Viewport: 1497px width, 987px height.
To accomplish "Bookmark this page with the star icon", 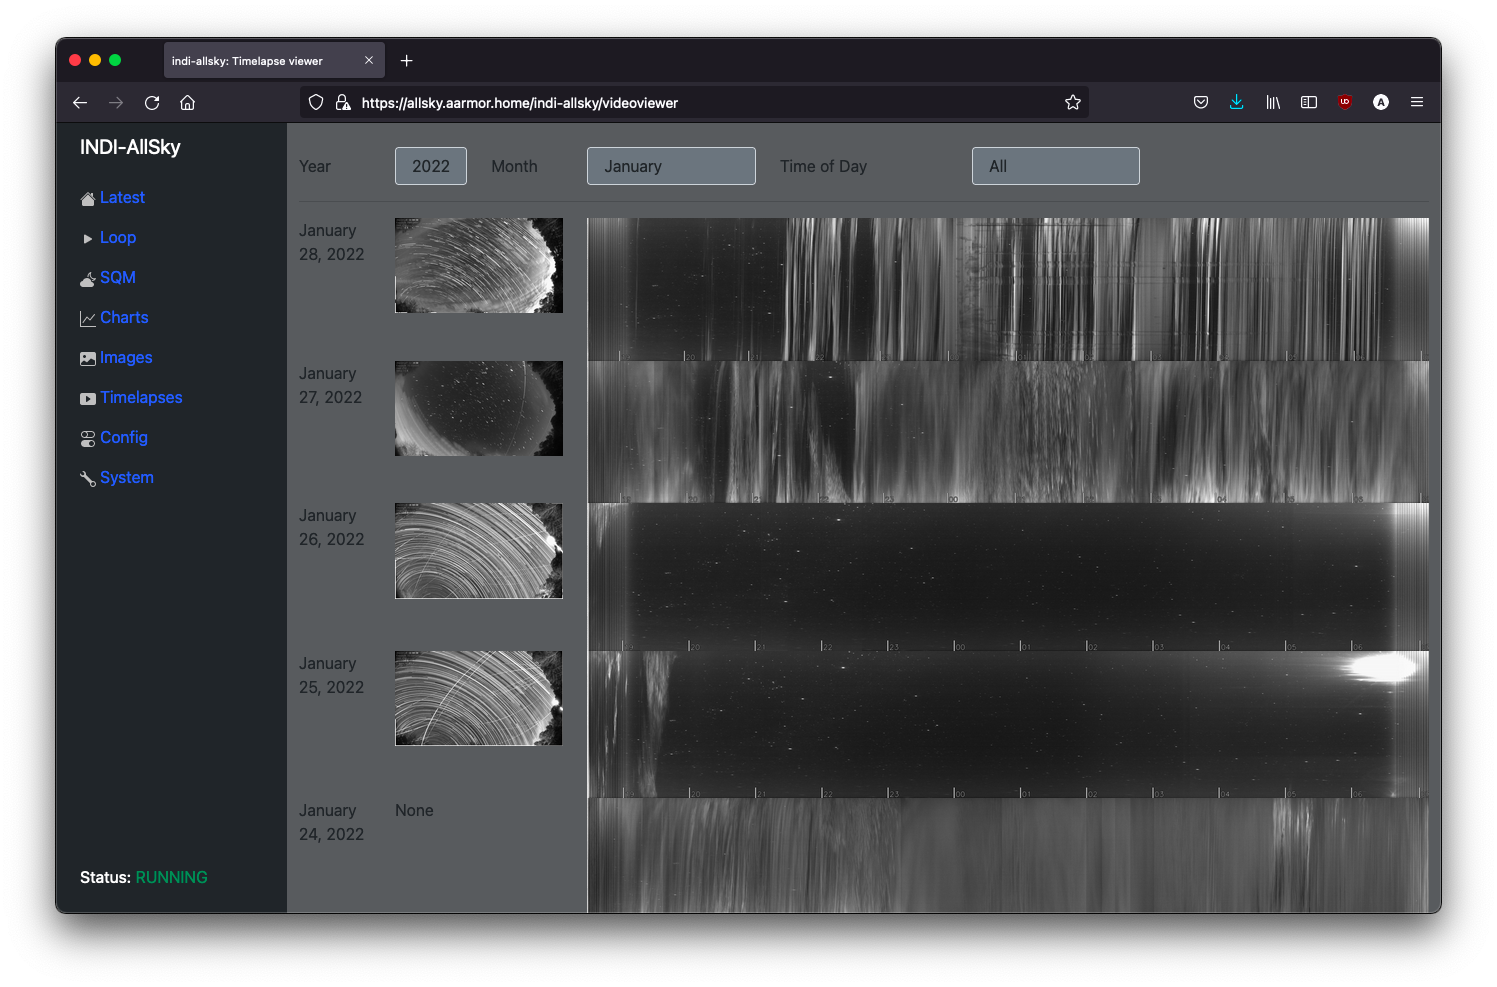I will pyautogui.click(x=1073, y=102).
